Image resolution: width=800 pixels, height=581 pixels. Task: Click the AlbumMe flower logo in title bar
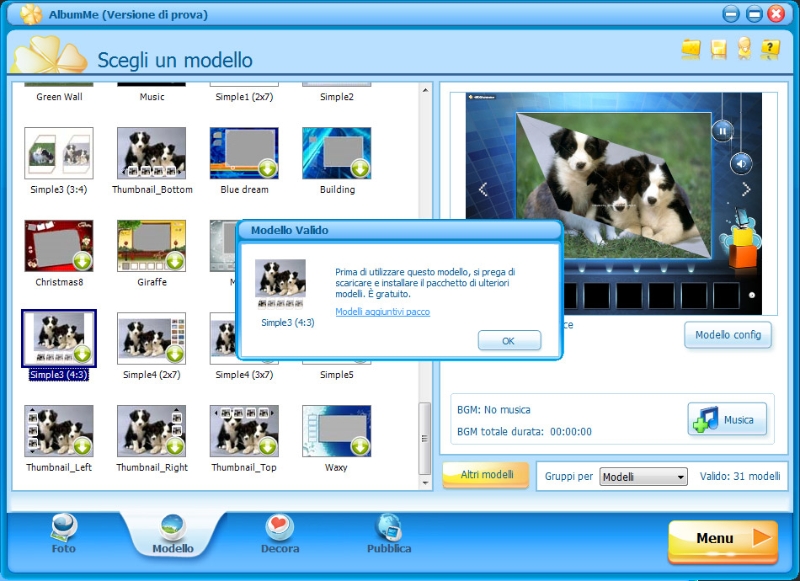pos(31,14)
